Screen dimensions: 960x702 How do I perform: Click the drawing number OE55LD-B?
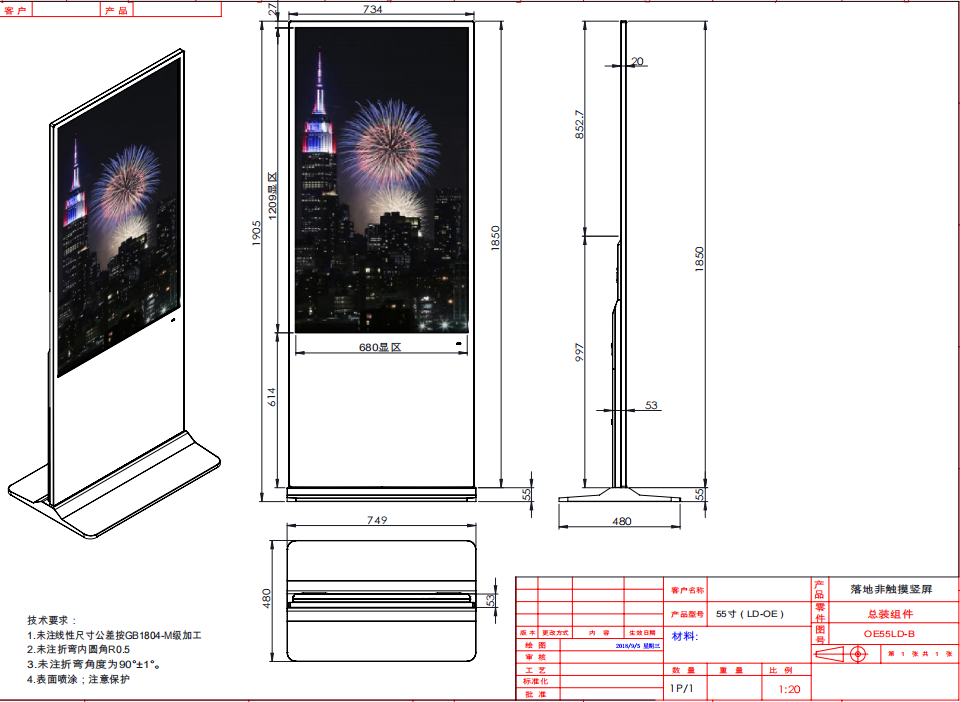tap(889, 634)
